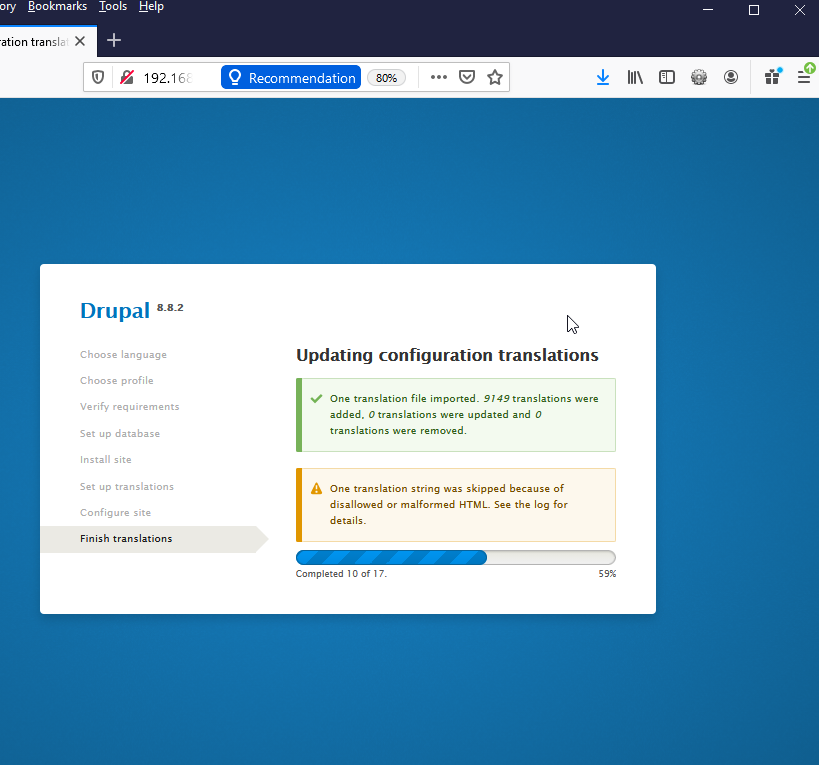The height and width of the screenshot is (765, 819).
Task: Open a new tab with plus button
Action: click(x=114, y=41)
